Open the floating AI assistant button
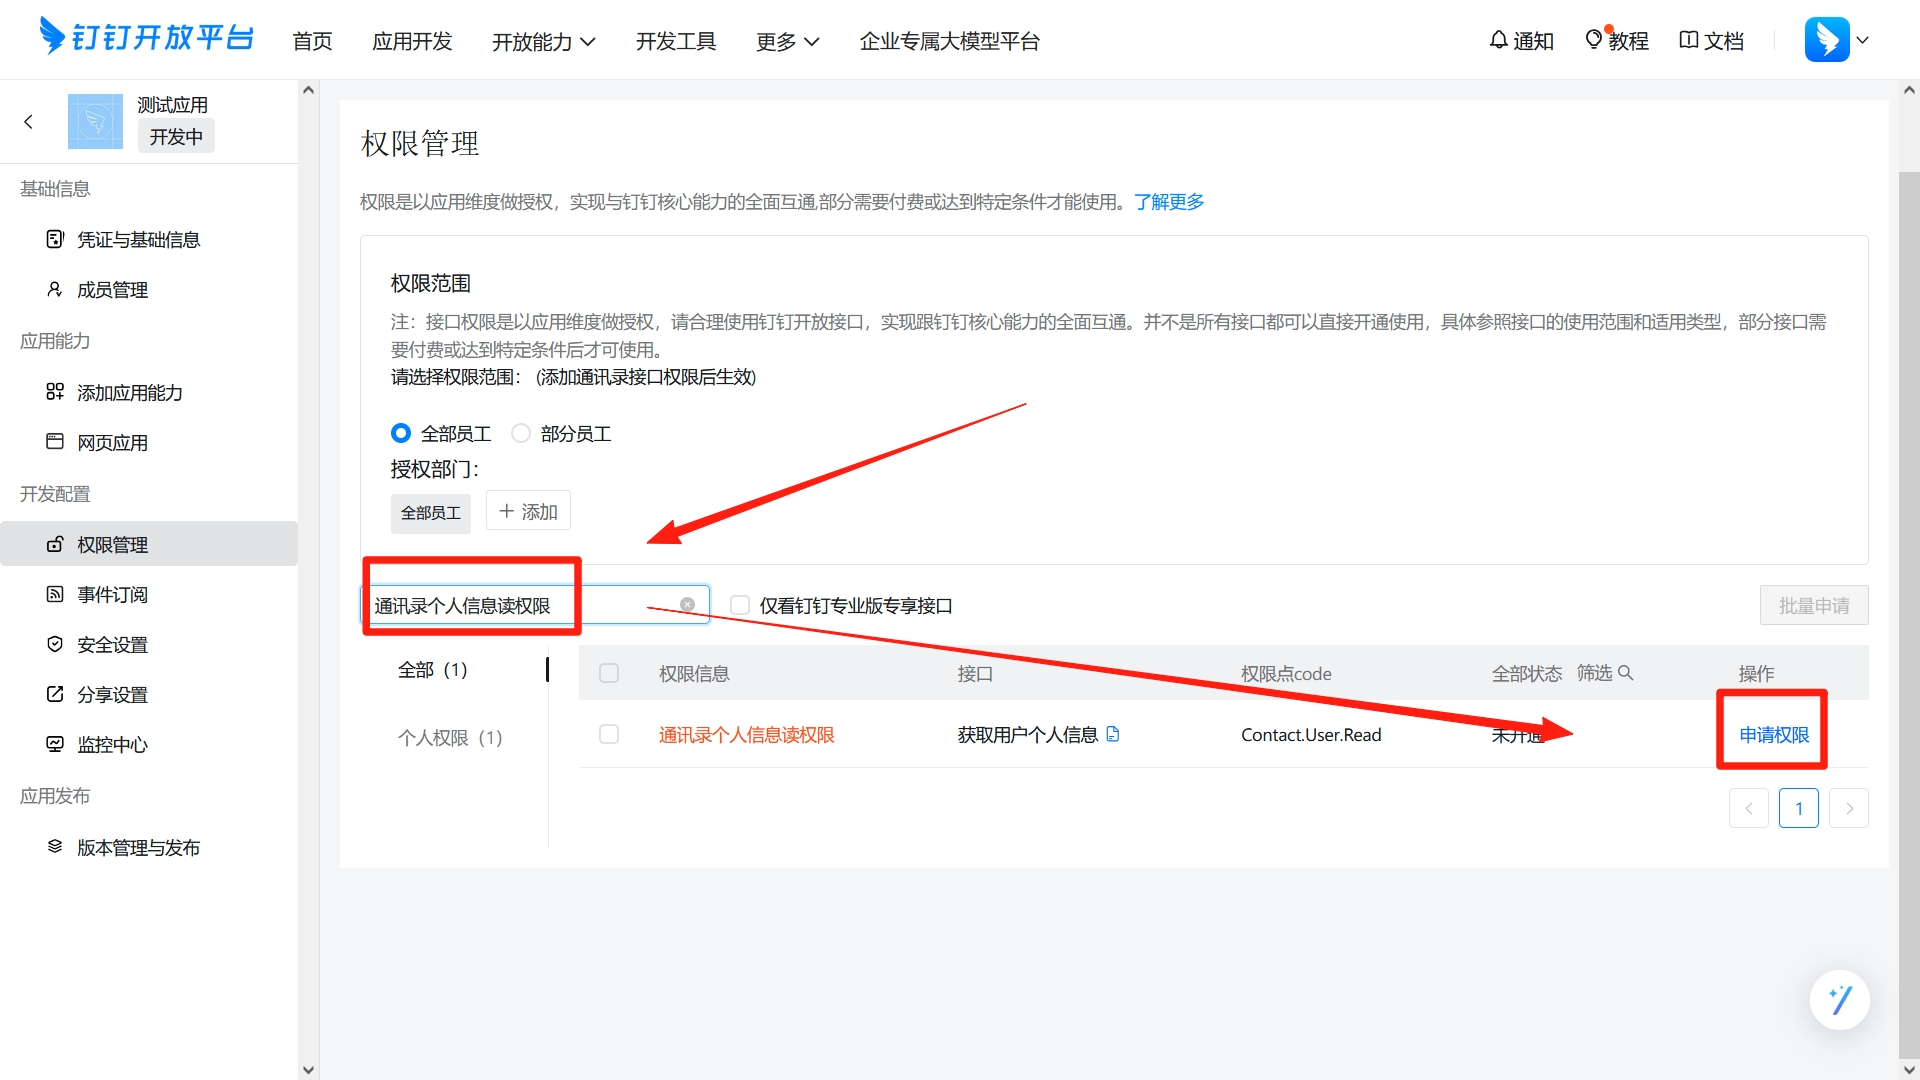The width and height of the screenshot is (1920, 1080). pos(1839,1000)
